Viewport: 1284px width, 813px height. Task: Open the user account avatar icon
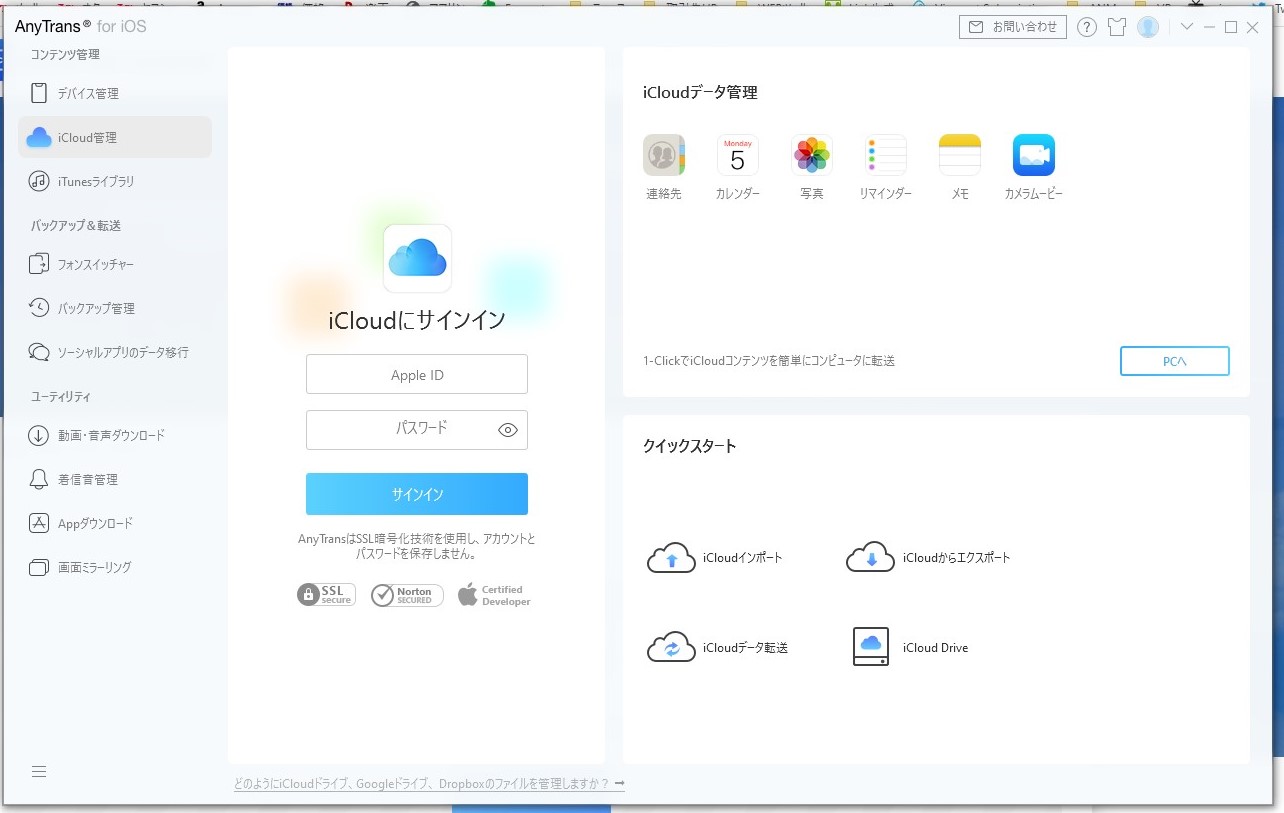point(1148,27)
